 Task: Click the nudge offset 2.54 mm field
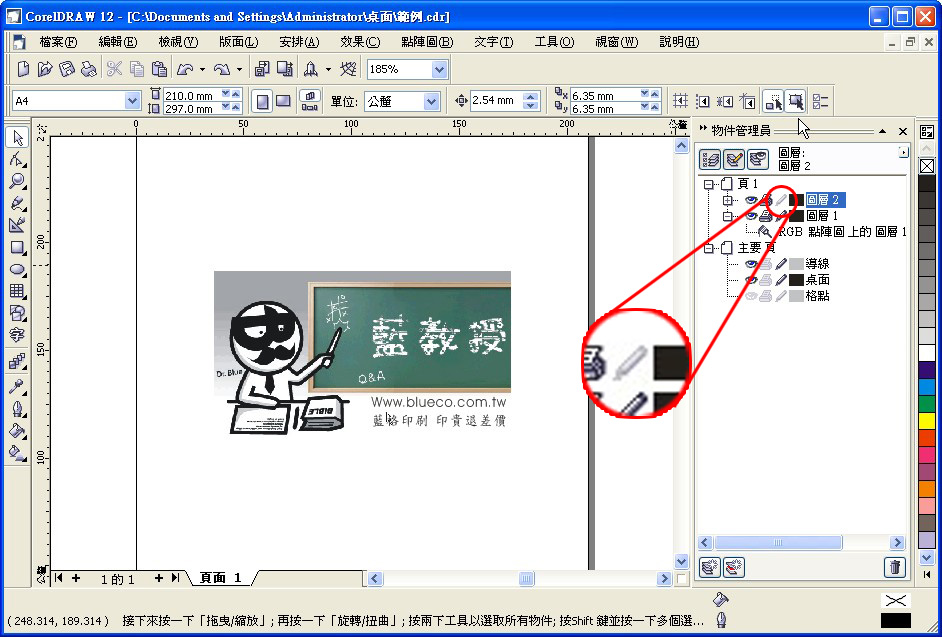click(x=496, y=101)
